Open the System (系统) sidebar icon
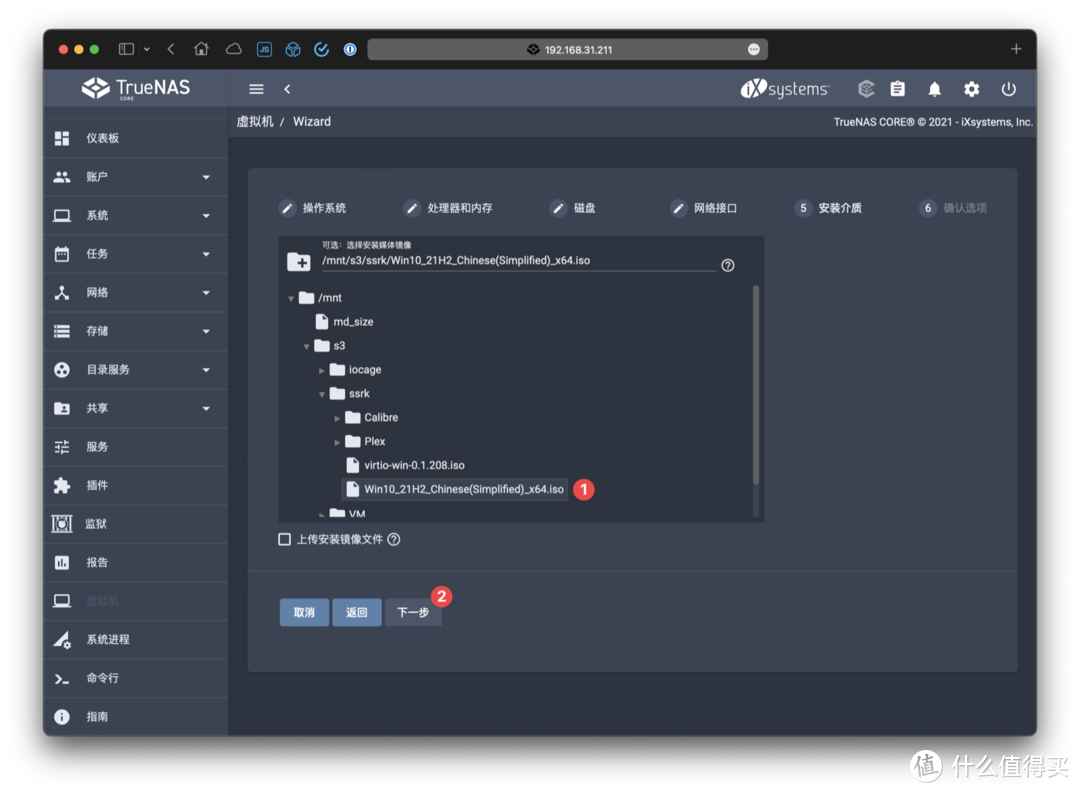The width and height of the screenshot is (1080, 793). pos(62,216)
